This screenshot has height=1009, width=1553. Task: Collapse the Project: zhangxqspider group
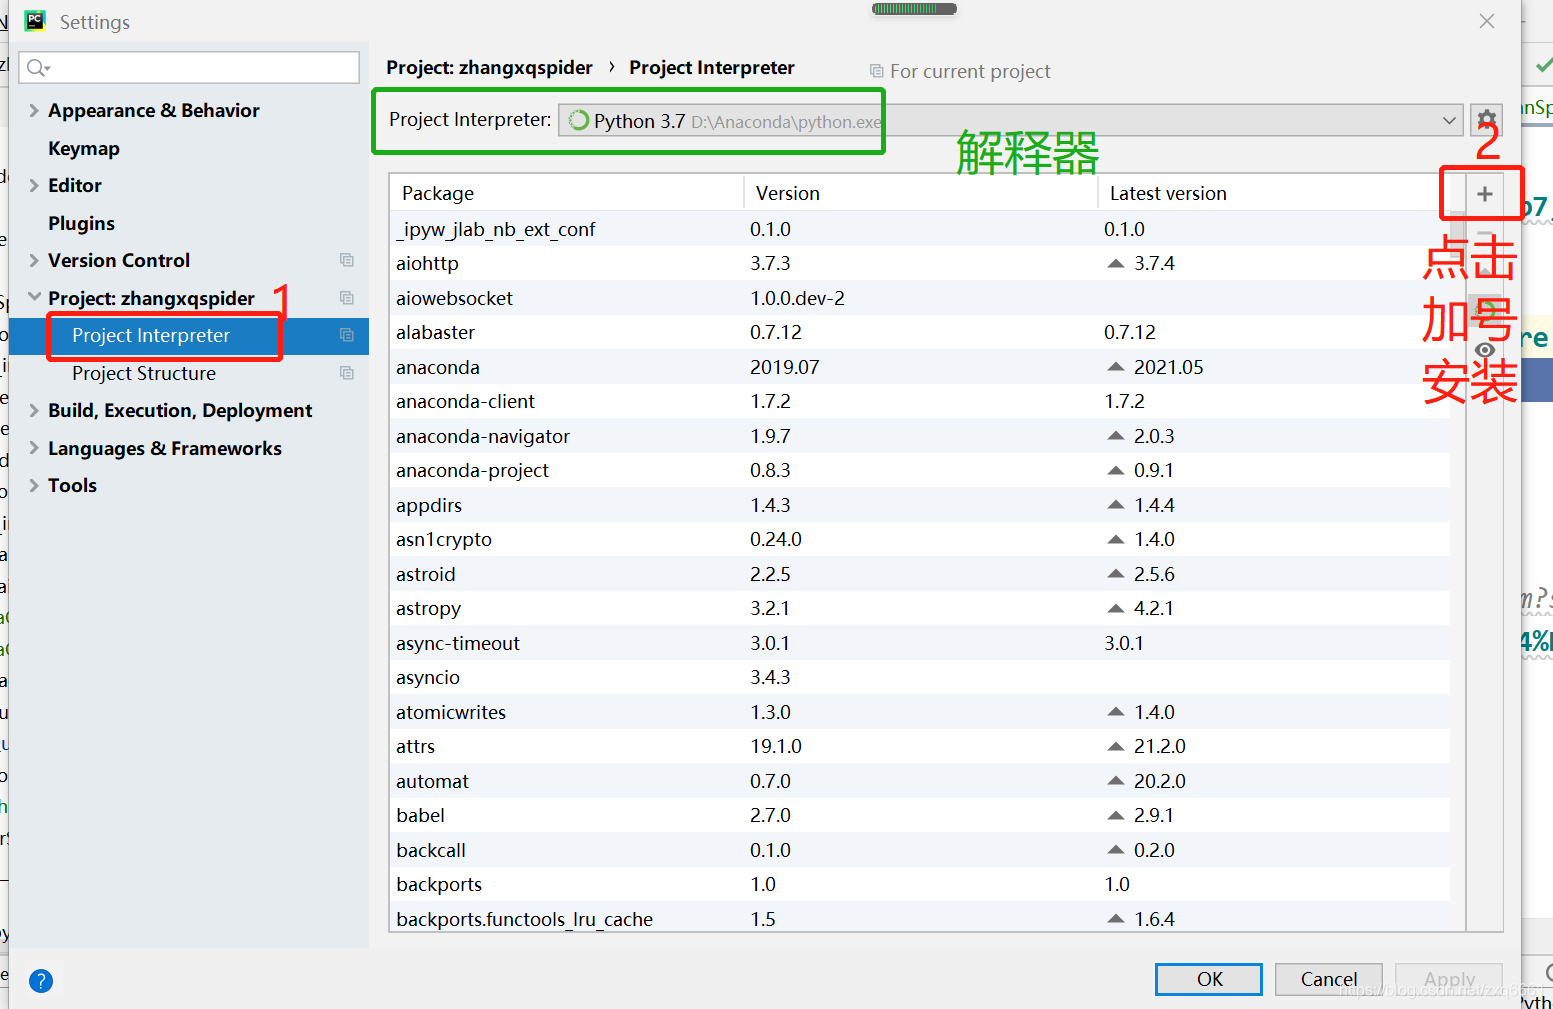pyautogui.click(x=34, y=297)
